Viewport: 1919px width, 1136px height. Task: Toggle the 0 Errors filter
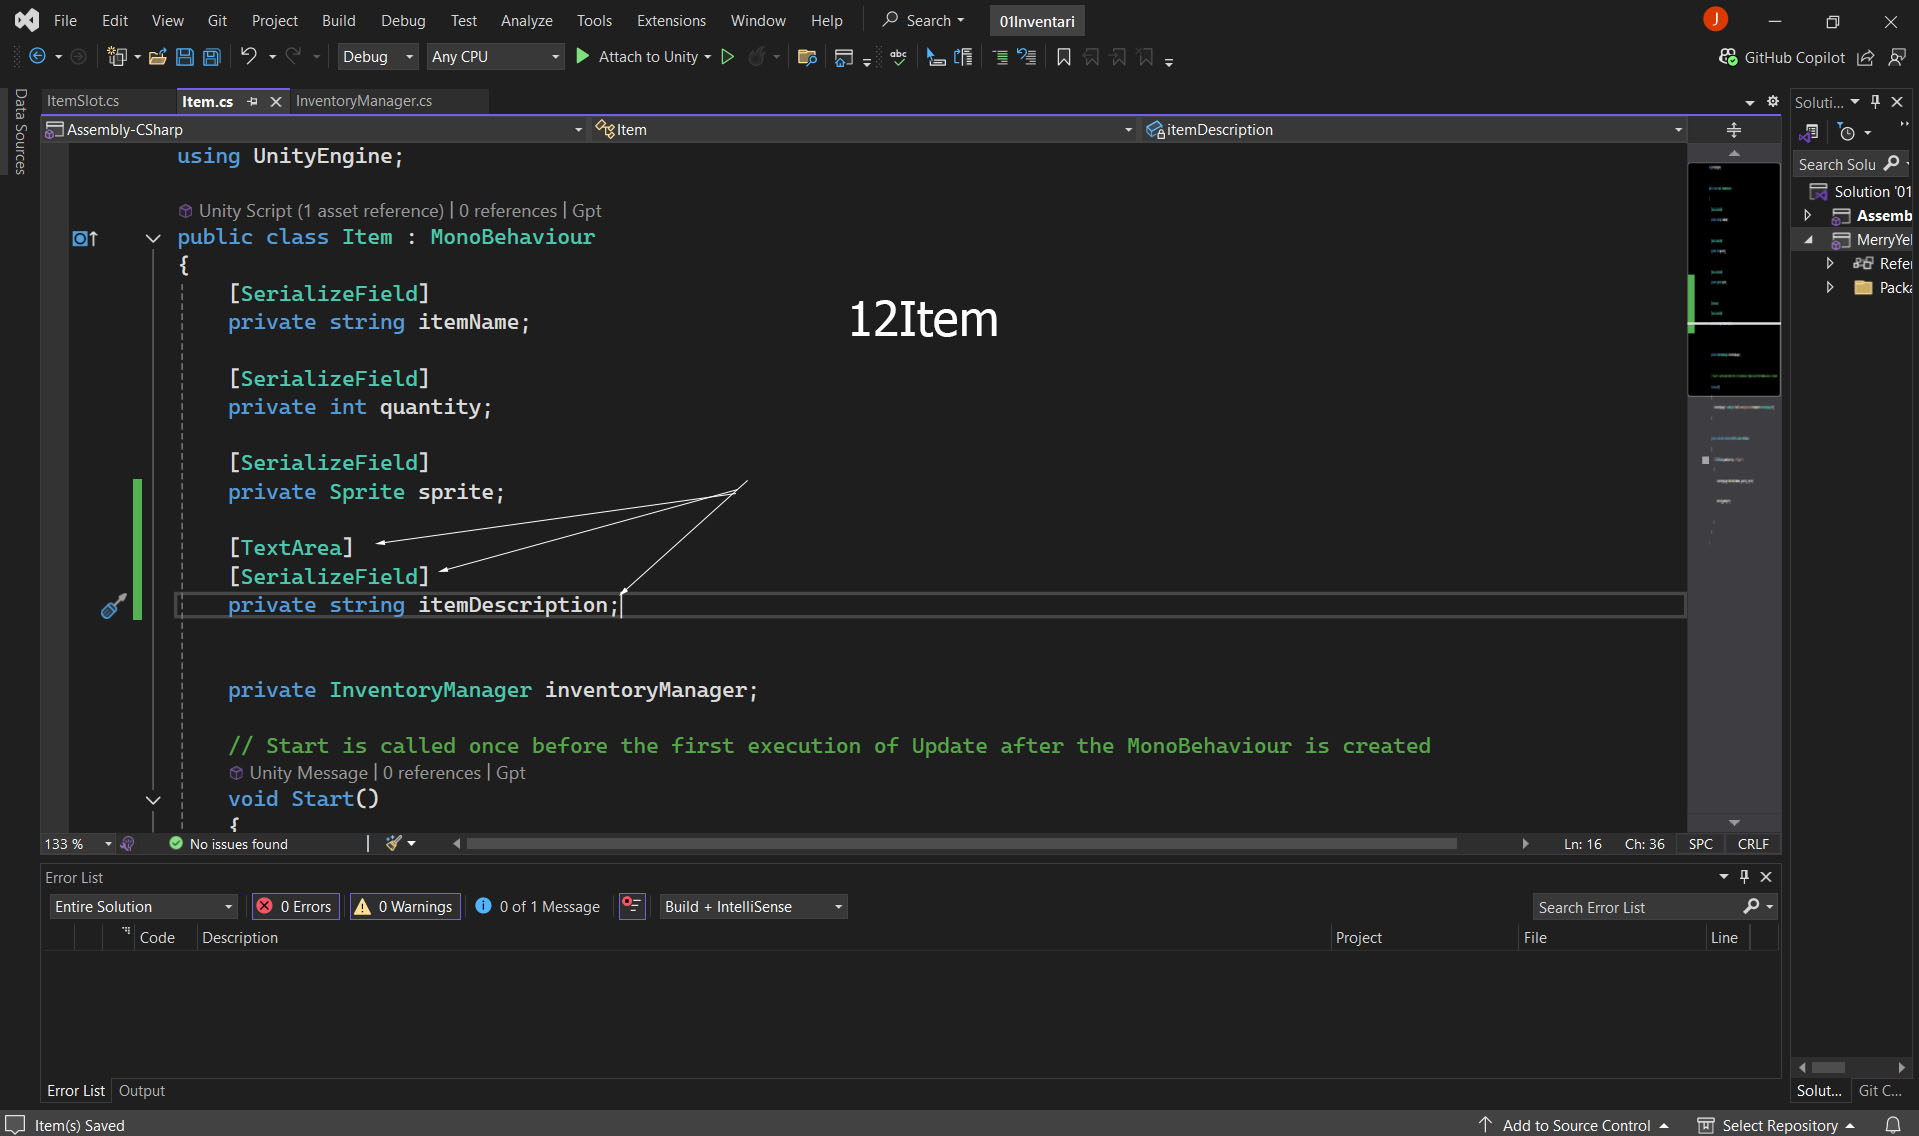(296, 906)
